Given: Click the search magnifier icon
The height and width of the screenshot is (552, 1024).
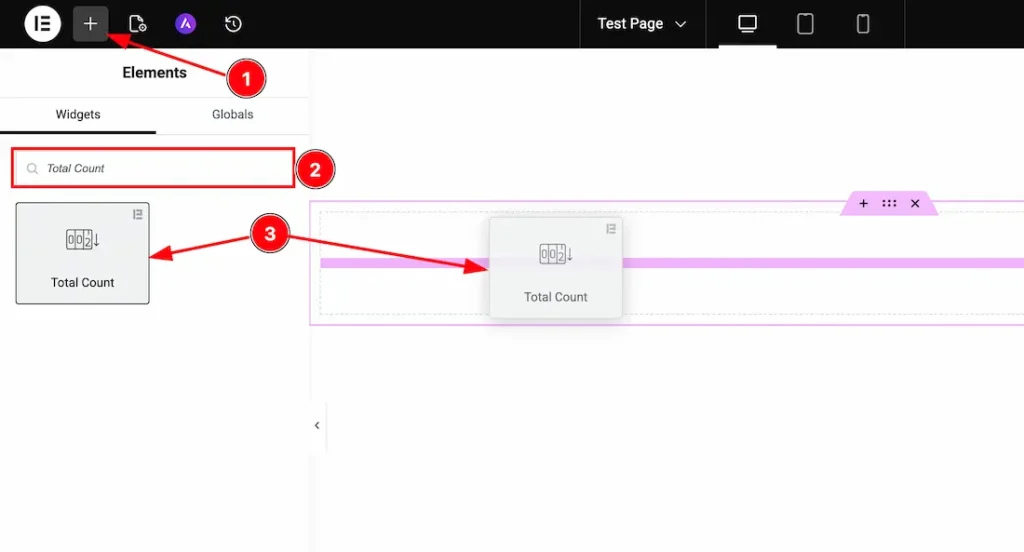Looking at the screenshot, I should pos(32,169).
